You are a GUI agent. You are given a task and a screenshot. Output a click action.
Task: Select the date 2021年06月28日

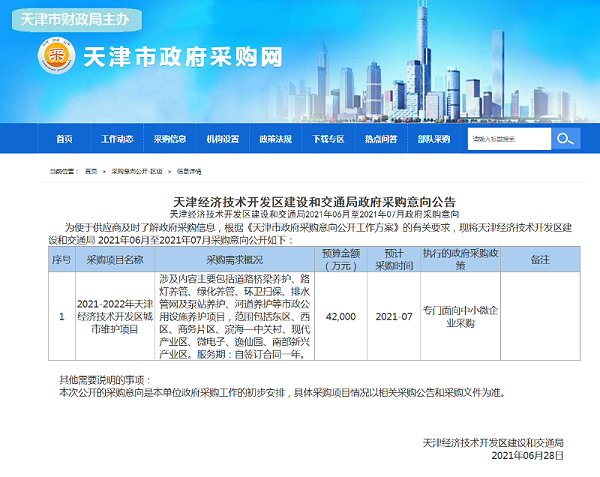[527, 456]
